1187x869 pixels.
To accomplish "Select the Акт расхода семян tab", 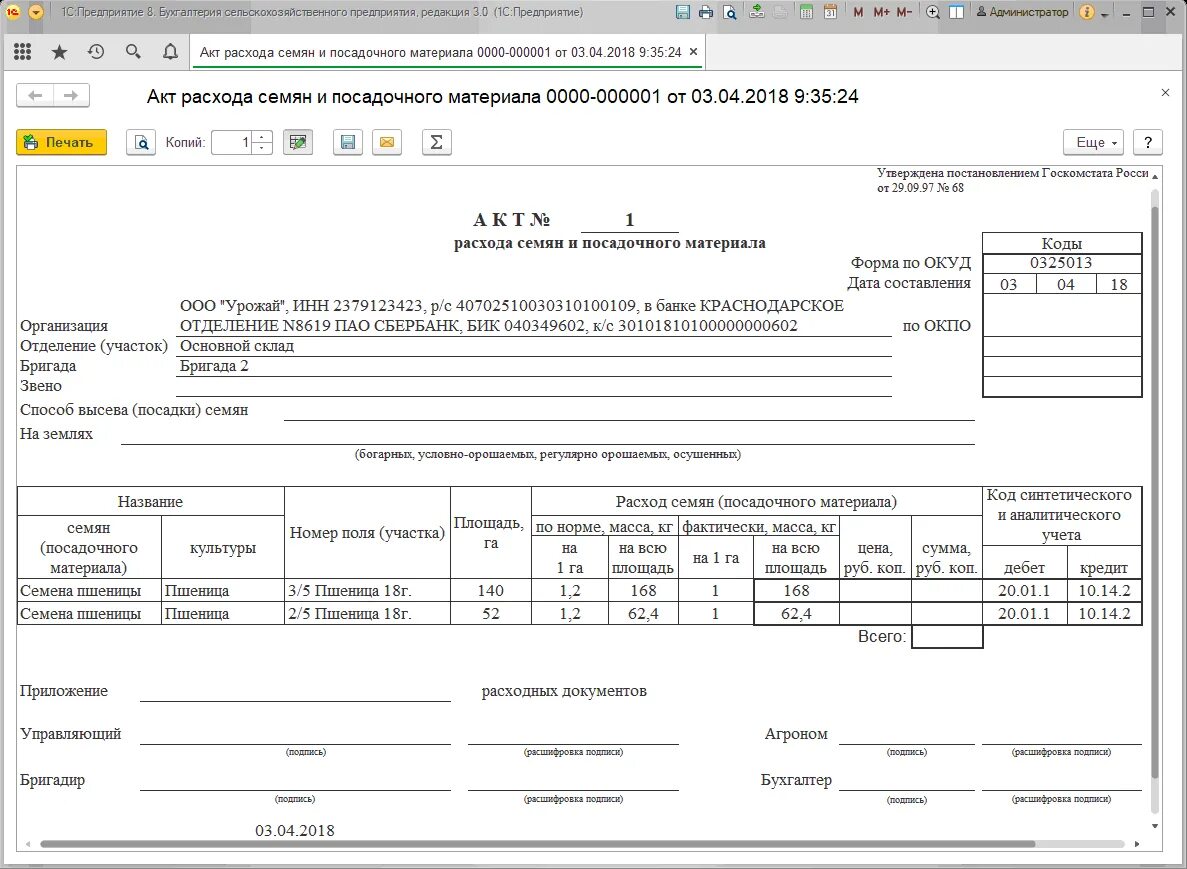I will coord(441,52).
